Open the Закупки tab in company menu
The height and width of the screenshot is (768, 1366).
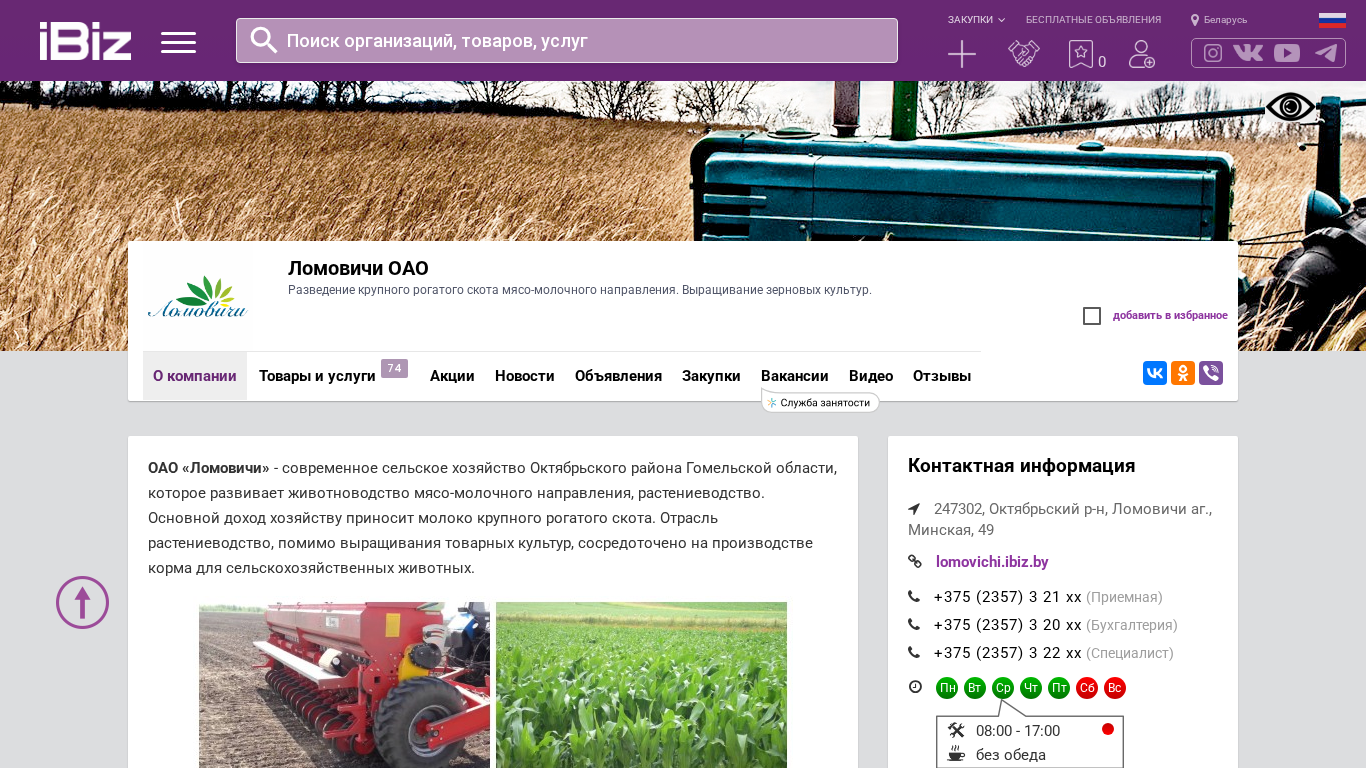711,376
